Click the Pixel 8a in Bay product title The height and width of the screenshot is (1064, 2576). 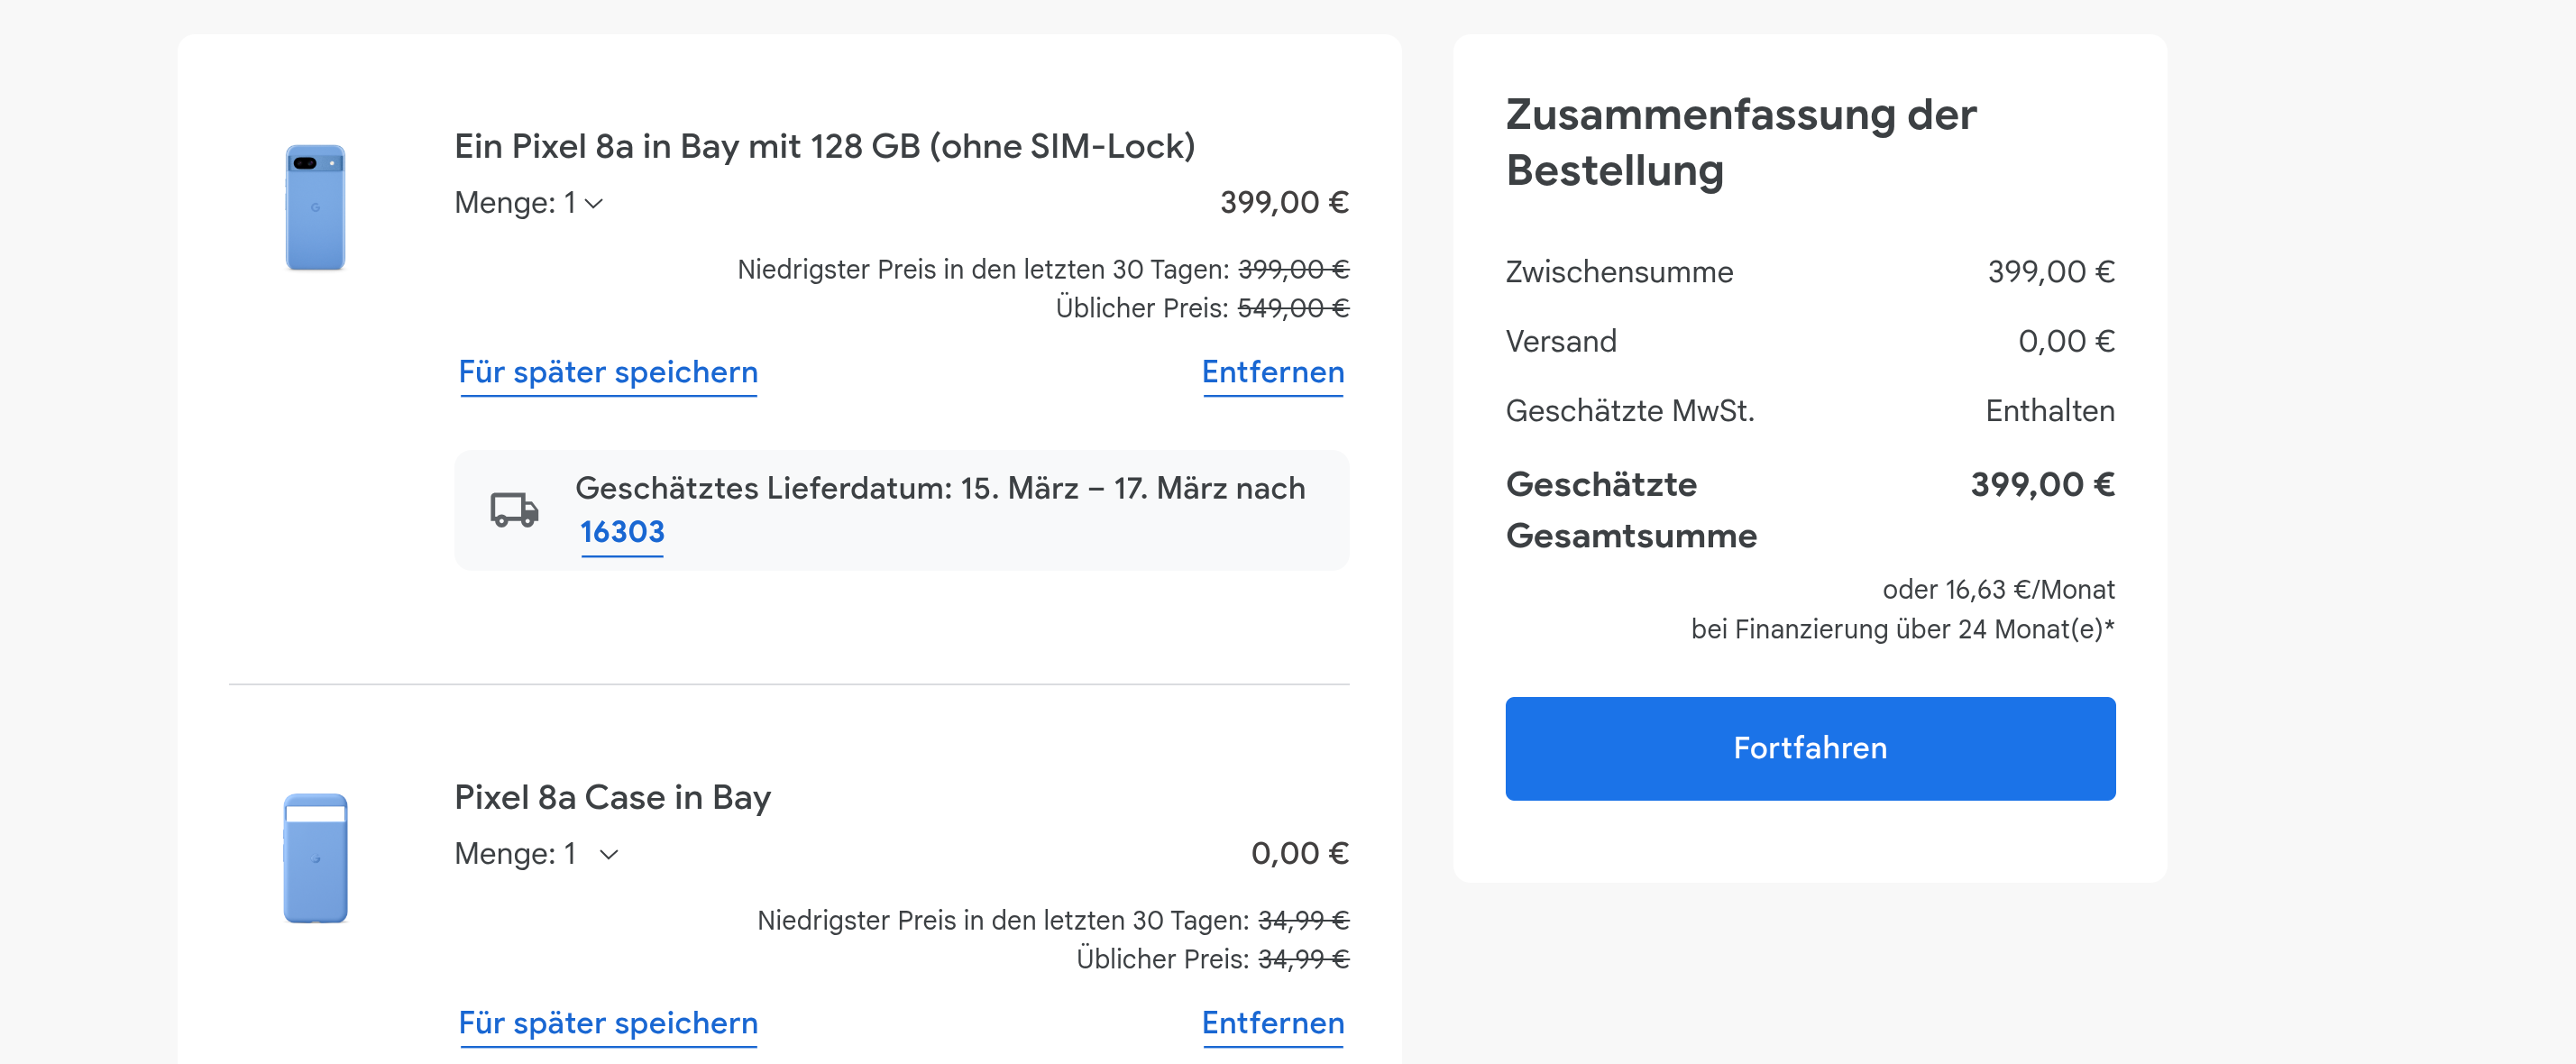(x=824, y=147)
